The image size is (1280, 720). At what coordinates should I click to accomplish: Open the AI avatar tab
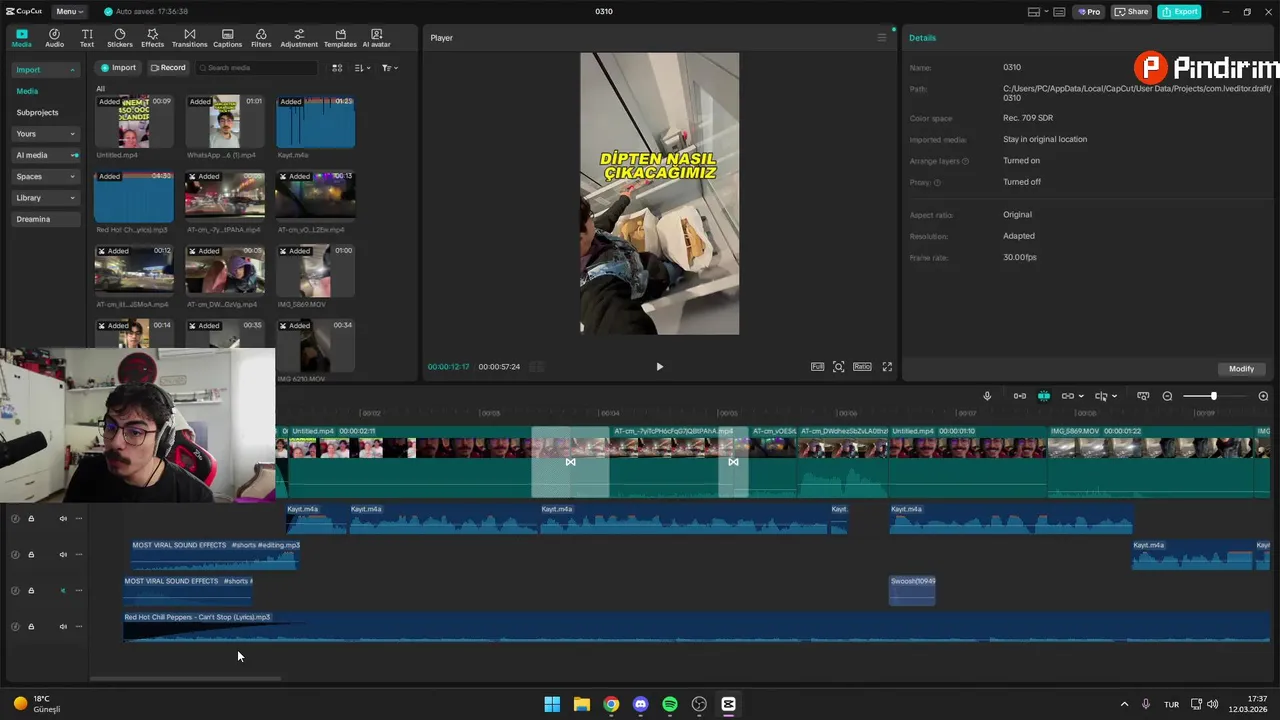(x=376, y=38)
